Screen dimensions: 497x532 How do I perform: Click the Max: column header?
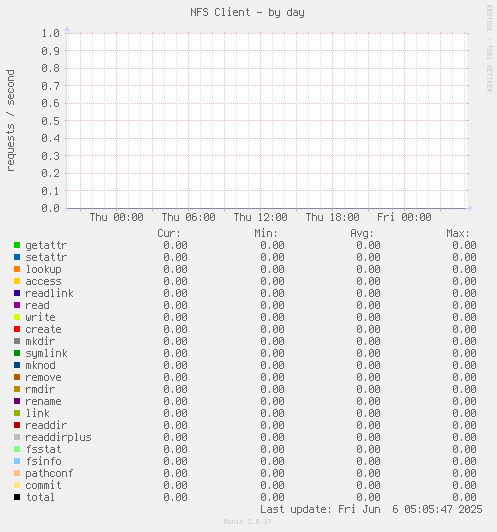(x=458, y=233)
